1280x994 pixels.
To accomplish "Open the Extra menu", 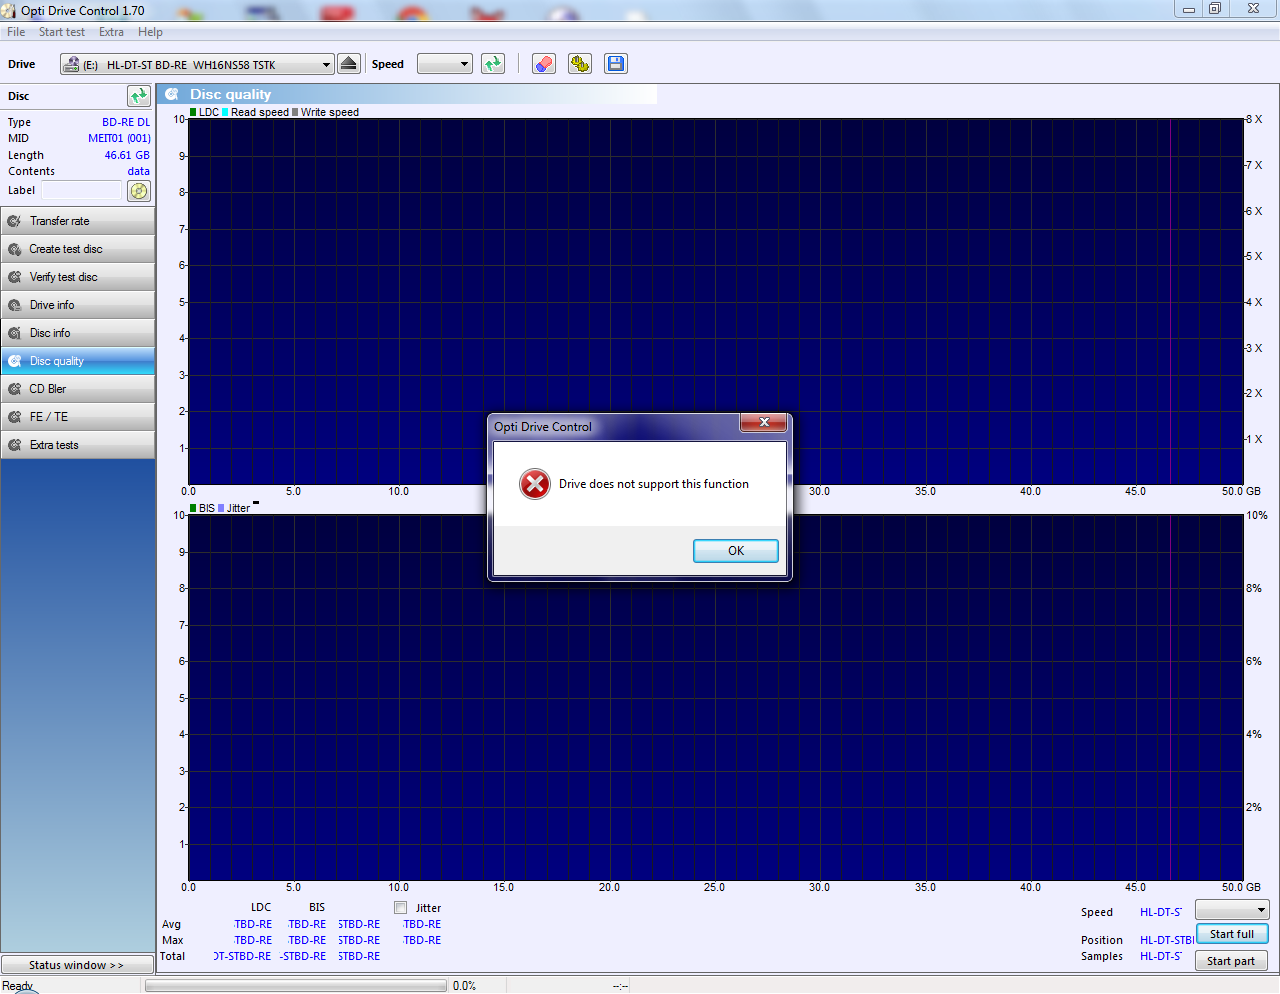I will point(111,32).
